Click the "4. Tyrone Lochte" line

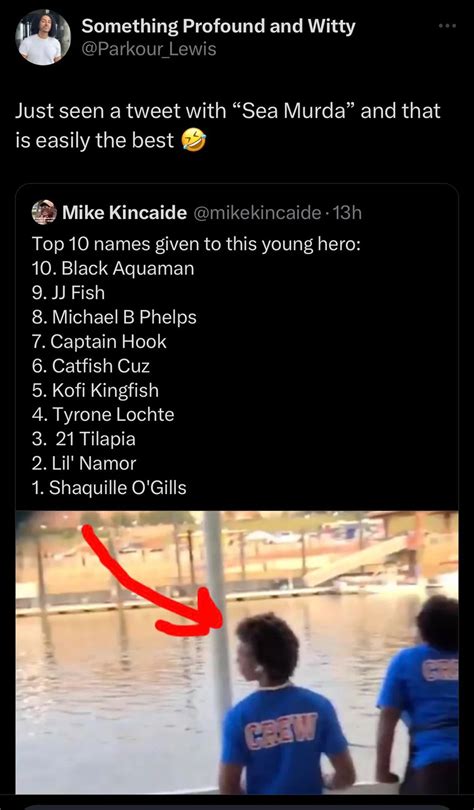[103, 415]
